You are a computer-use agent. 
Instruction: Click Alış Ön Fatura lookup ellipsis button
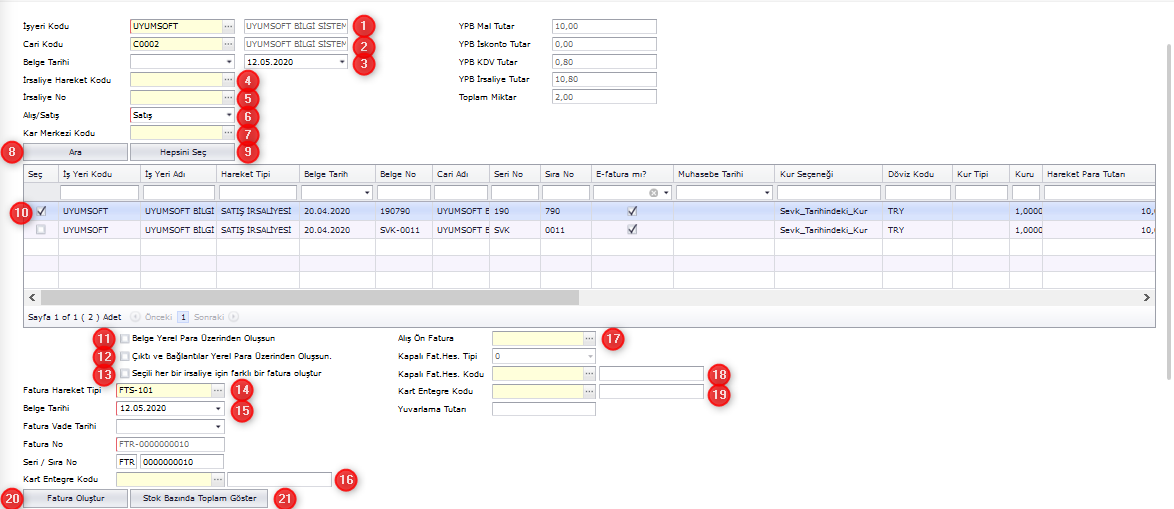[589, 339]
